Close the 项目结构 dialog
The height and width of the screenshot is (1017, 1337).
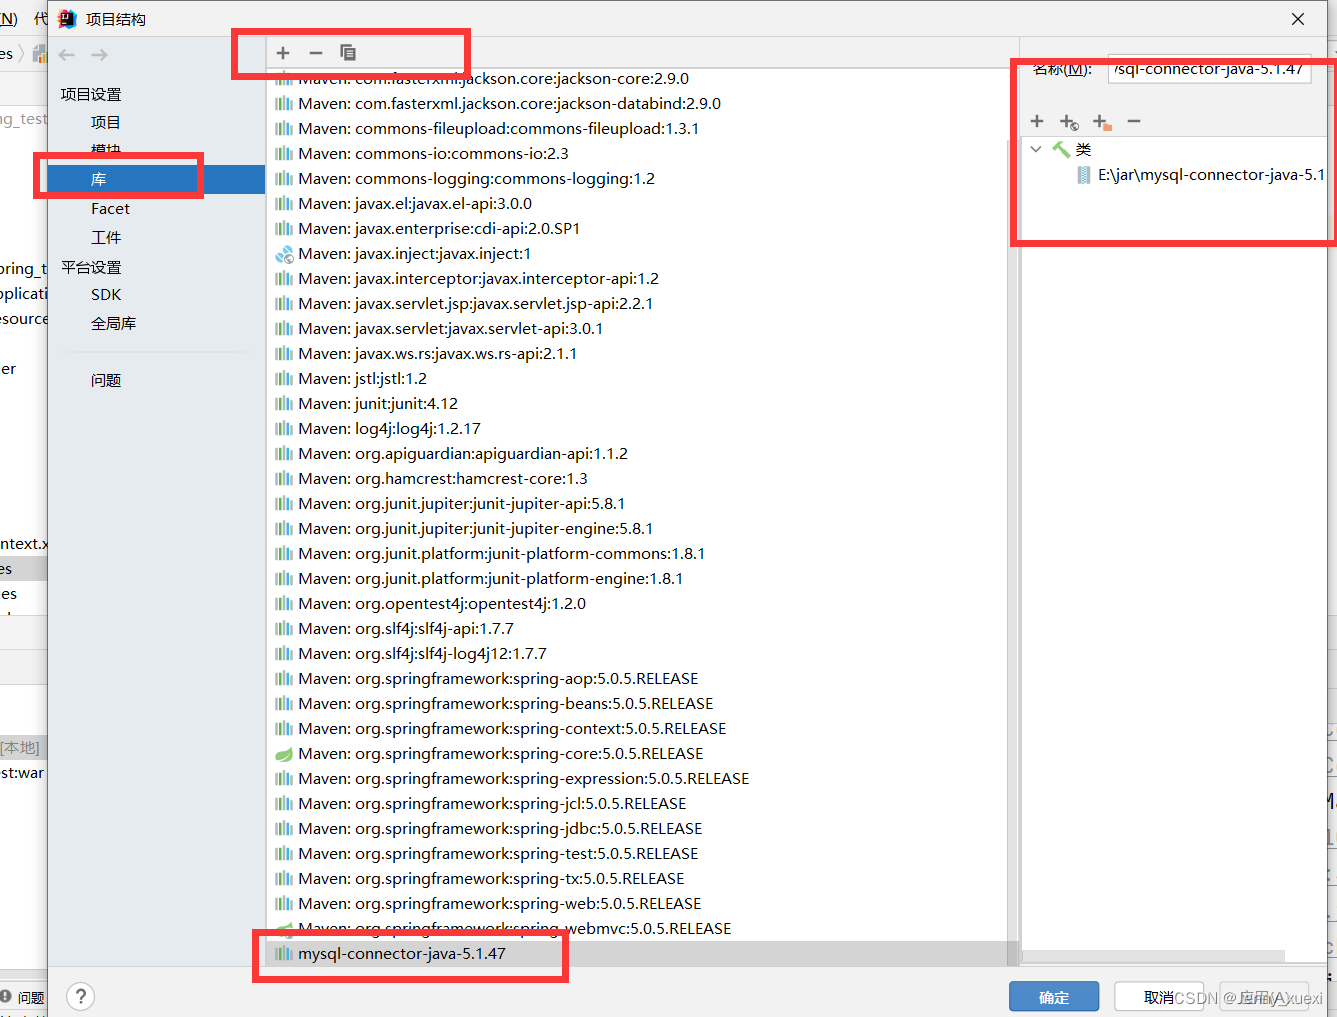(1298, 19)
